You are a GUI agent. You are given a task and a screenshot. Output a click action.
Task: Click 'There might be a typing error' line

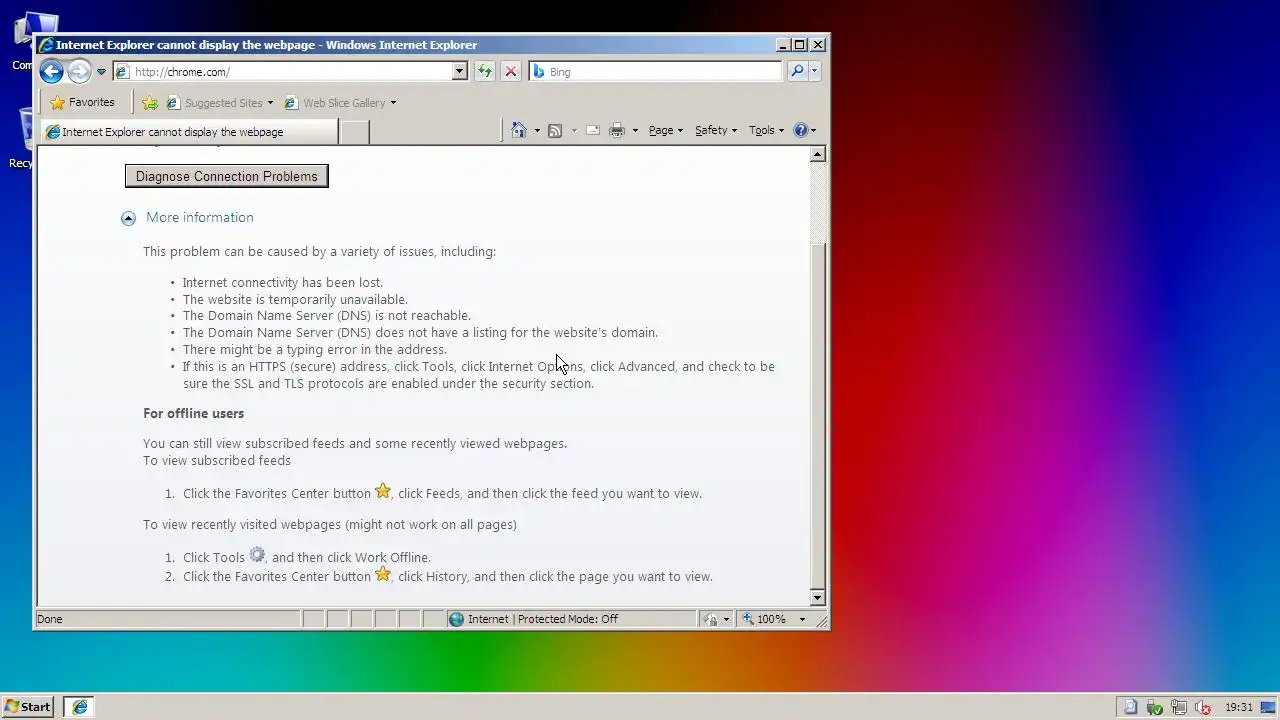[314, 349]
